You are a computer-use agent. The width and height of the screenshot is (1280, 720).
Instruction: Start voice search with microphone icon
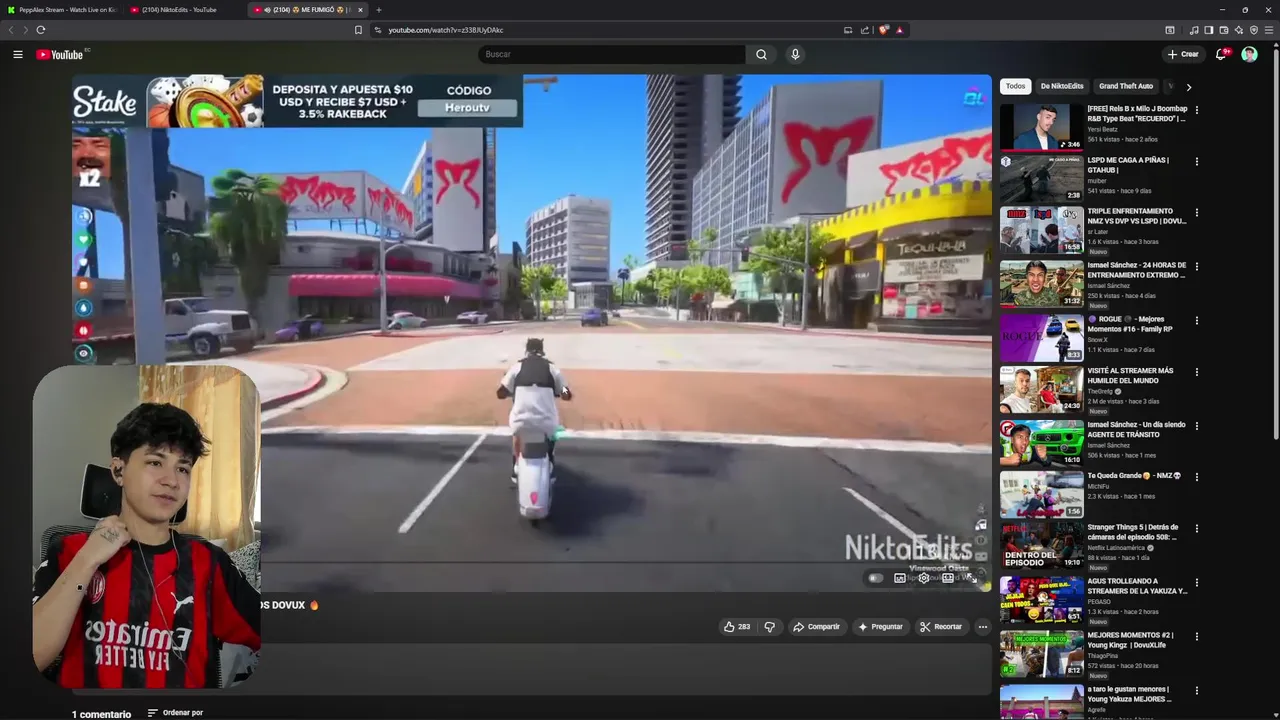click(795, 54)
